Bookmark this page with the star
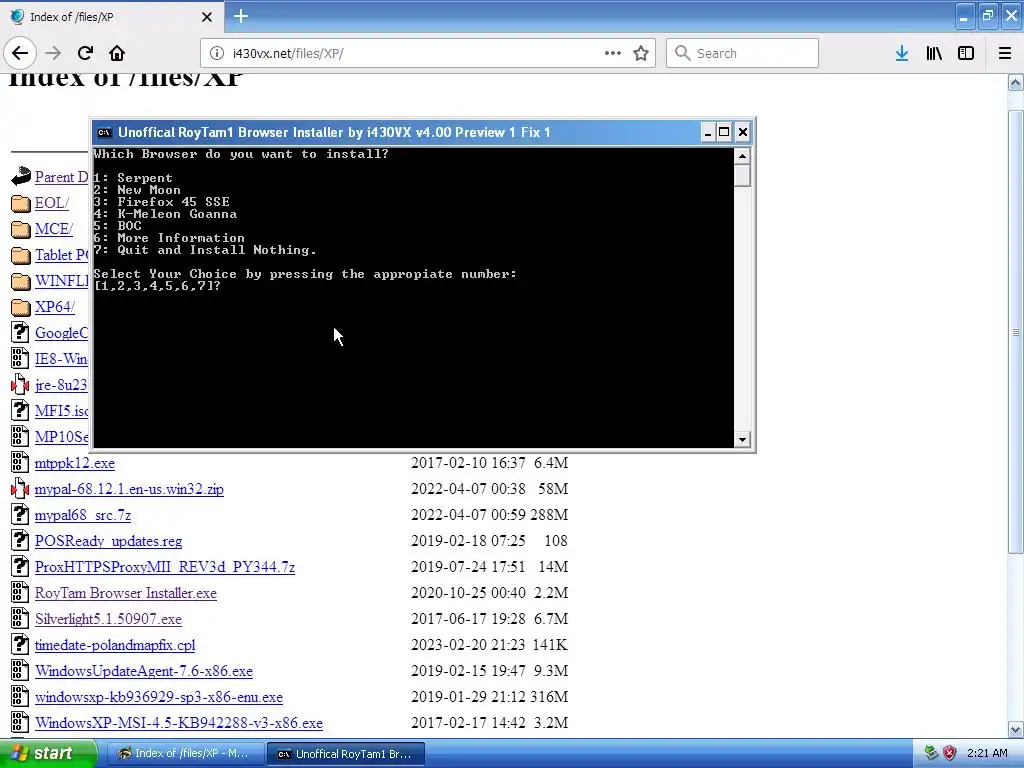 [641, 53]
